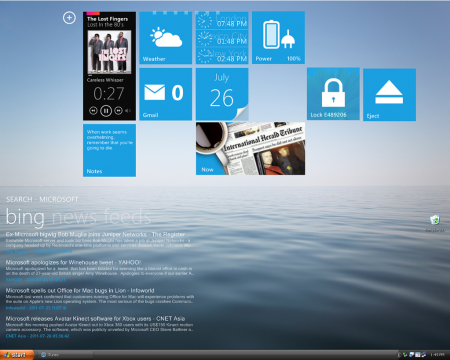Image resolution: width=450 pixels, height=360 pixels.
Task: Click the blue window tray icon
Action: pos(411,355)
